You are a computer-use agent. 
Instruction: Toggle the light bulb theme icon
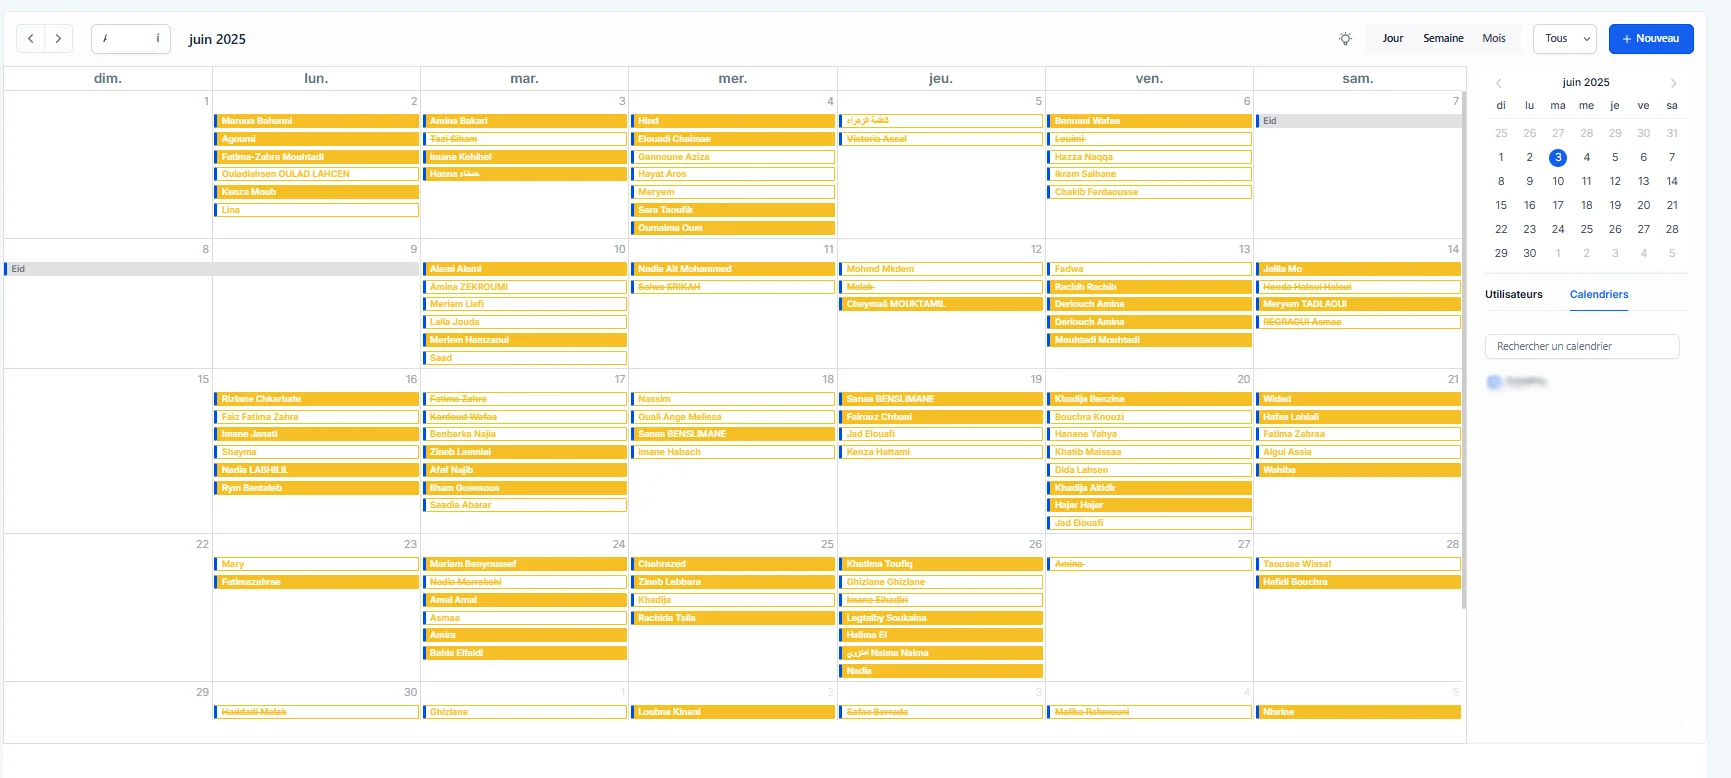click(1345, 39)
